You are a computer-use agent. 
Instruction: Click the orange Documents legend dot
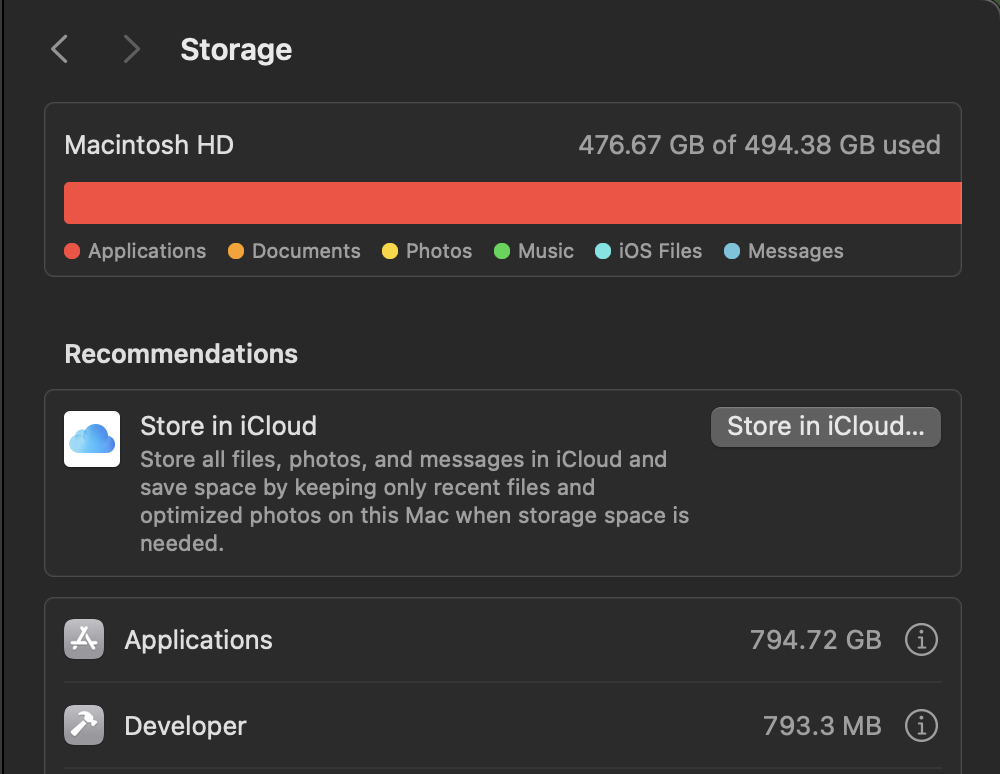pos(236,252)
